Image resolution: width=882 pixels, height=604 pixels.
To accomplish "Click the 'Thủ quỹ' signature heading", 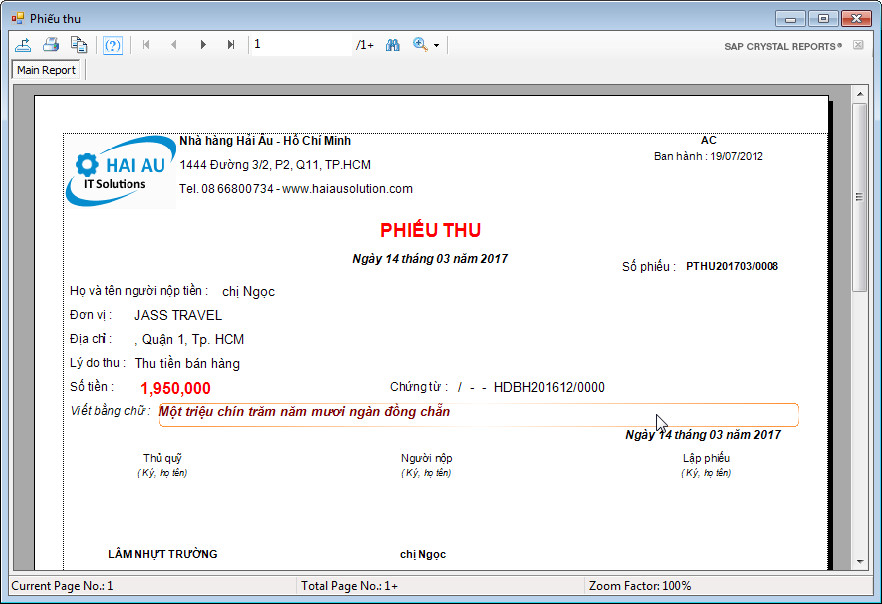I will (x=162, y=458).
